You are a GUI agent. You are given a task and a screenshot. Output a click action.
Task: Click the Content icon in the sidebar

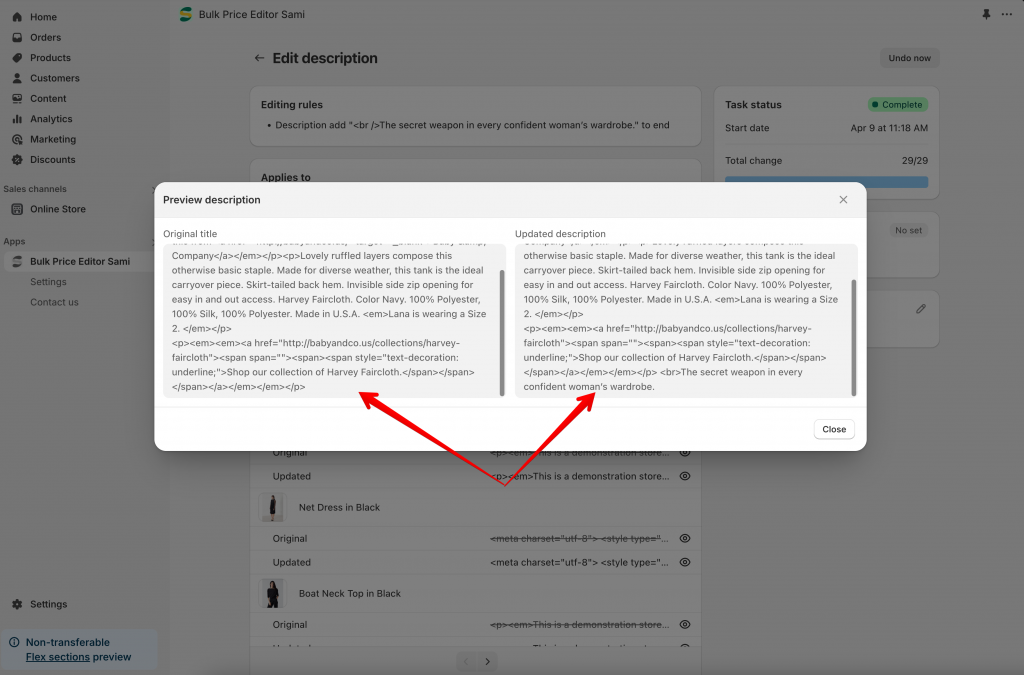click(x=18, y=99)
